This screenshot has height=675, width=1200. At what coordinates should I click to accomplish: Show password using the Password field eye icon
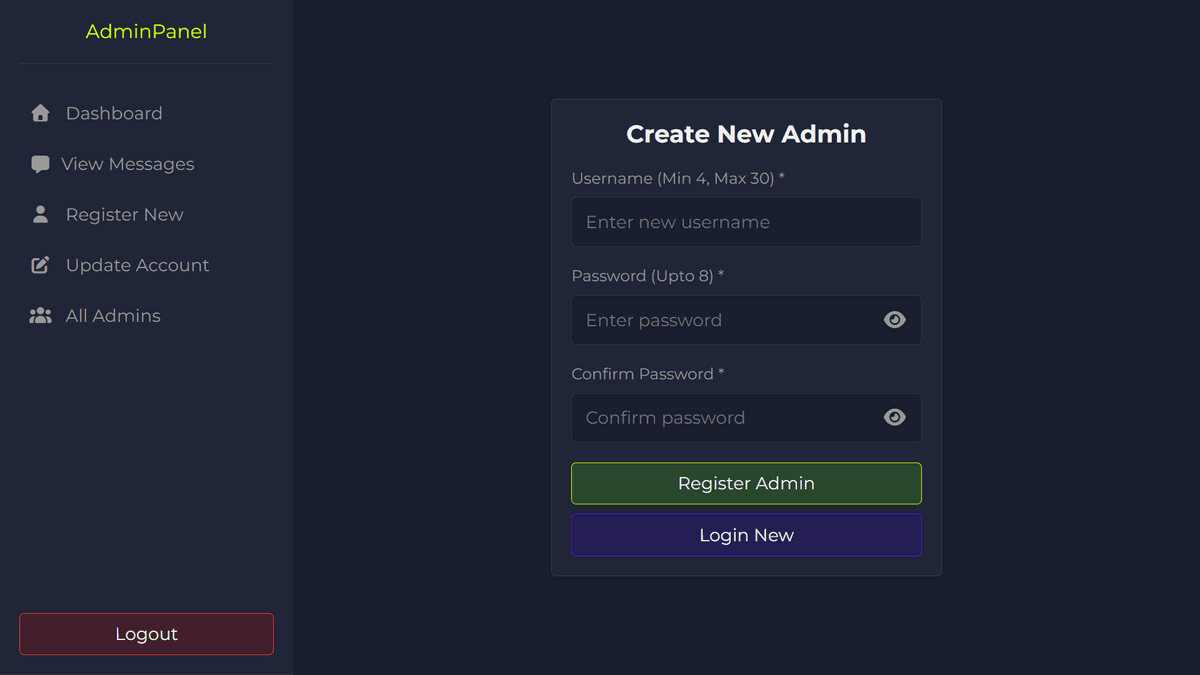point(895,320)
